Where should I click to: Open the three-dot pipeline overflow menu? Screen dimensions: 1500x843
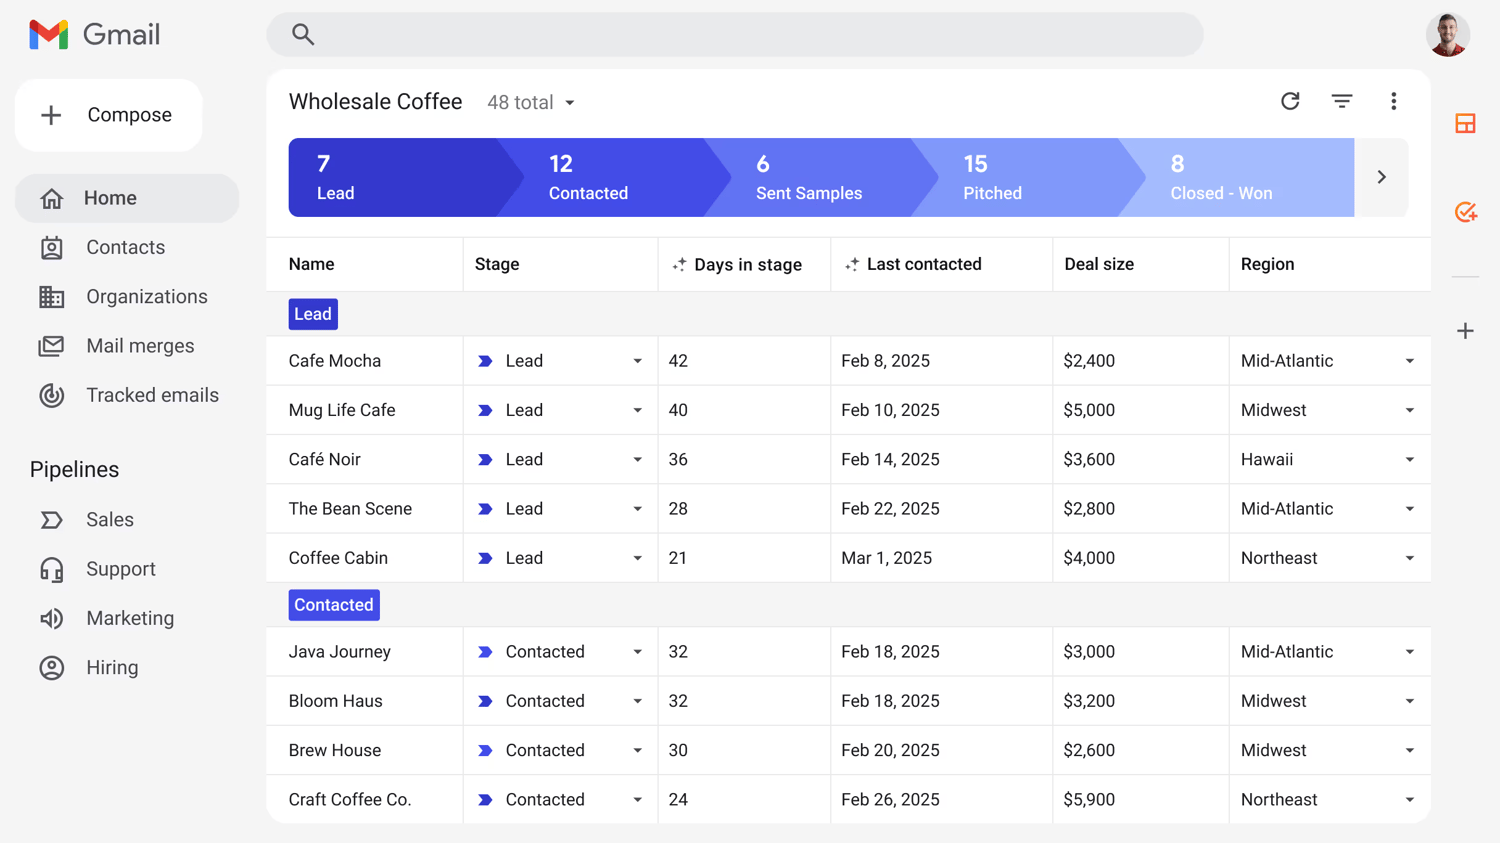point(1394,101)
